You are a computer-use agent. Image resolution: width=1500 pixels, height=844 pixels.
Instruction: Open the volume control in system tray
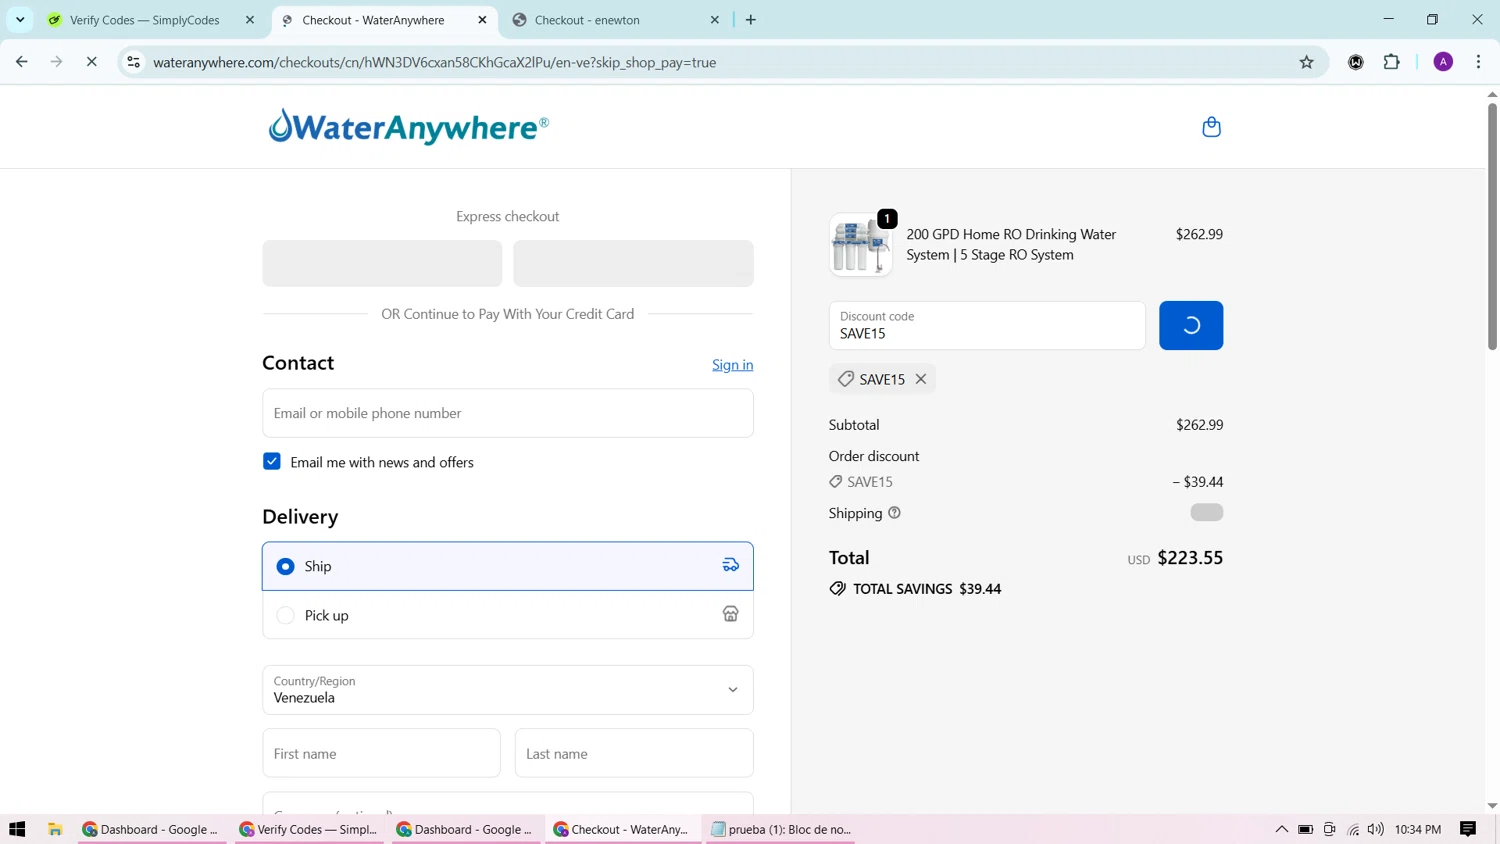point(1376,829)
